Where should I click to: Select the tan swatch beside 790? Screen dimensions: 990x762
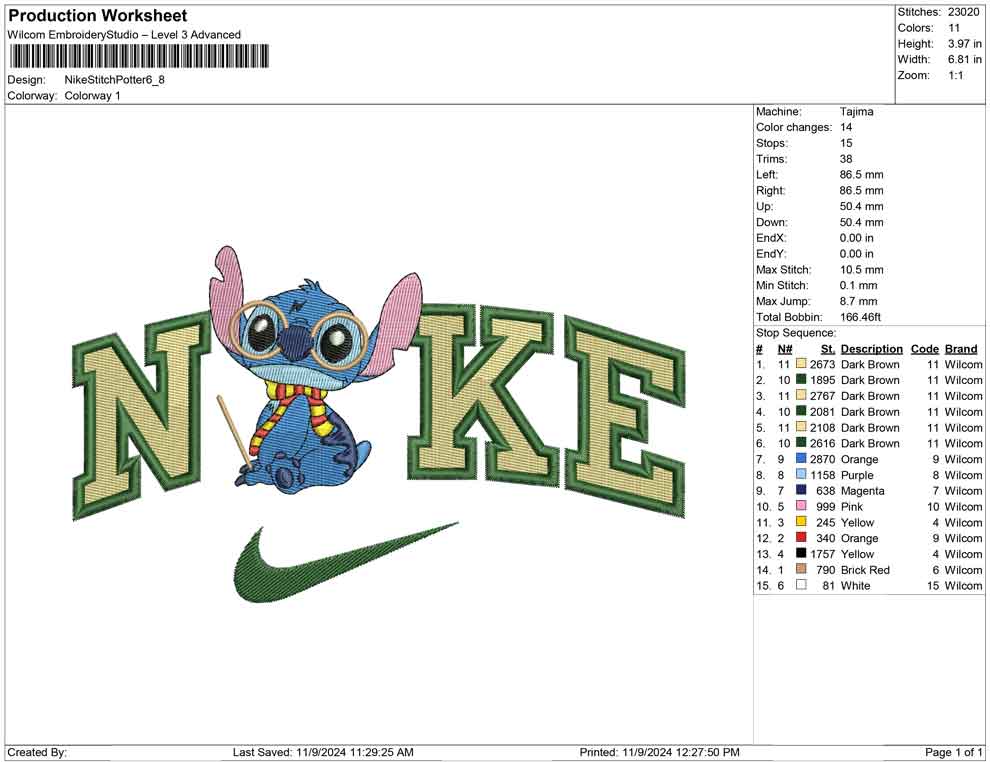point(801,569)
